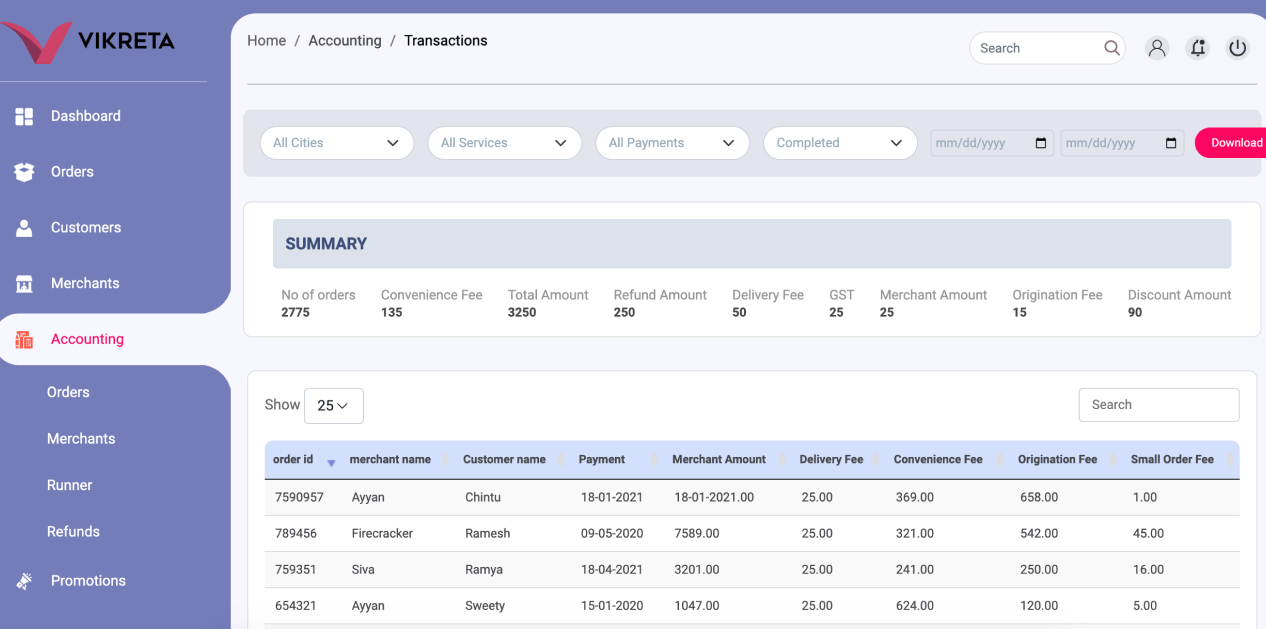Click the power logout icon
This screenshot has width=1266, height=629.
(x=1238, y=48)
